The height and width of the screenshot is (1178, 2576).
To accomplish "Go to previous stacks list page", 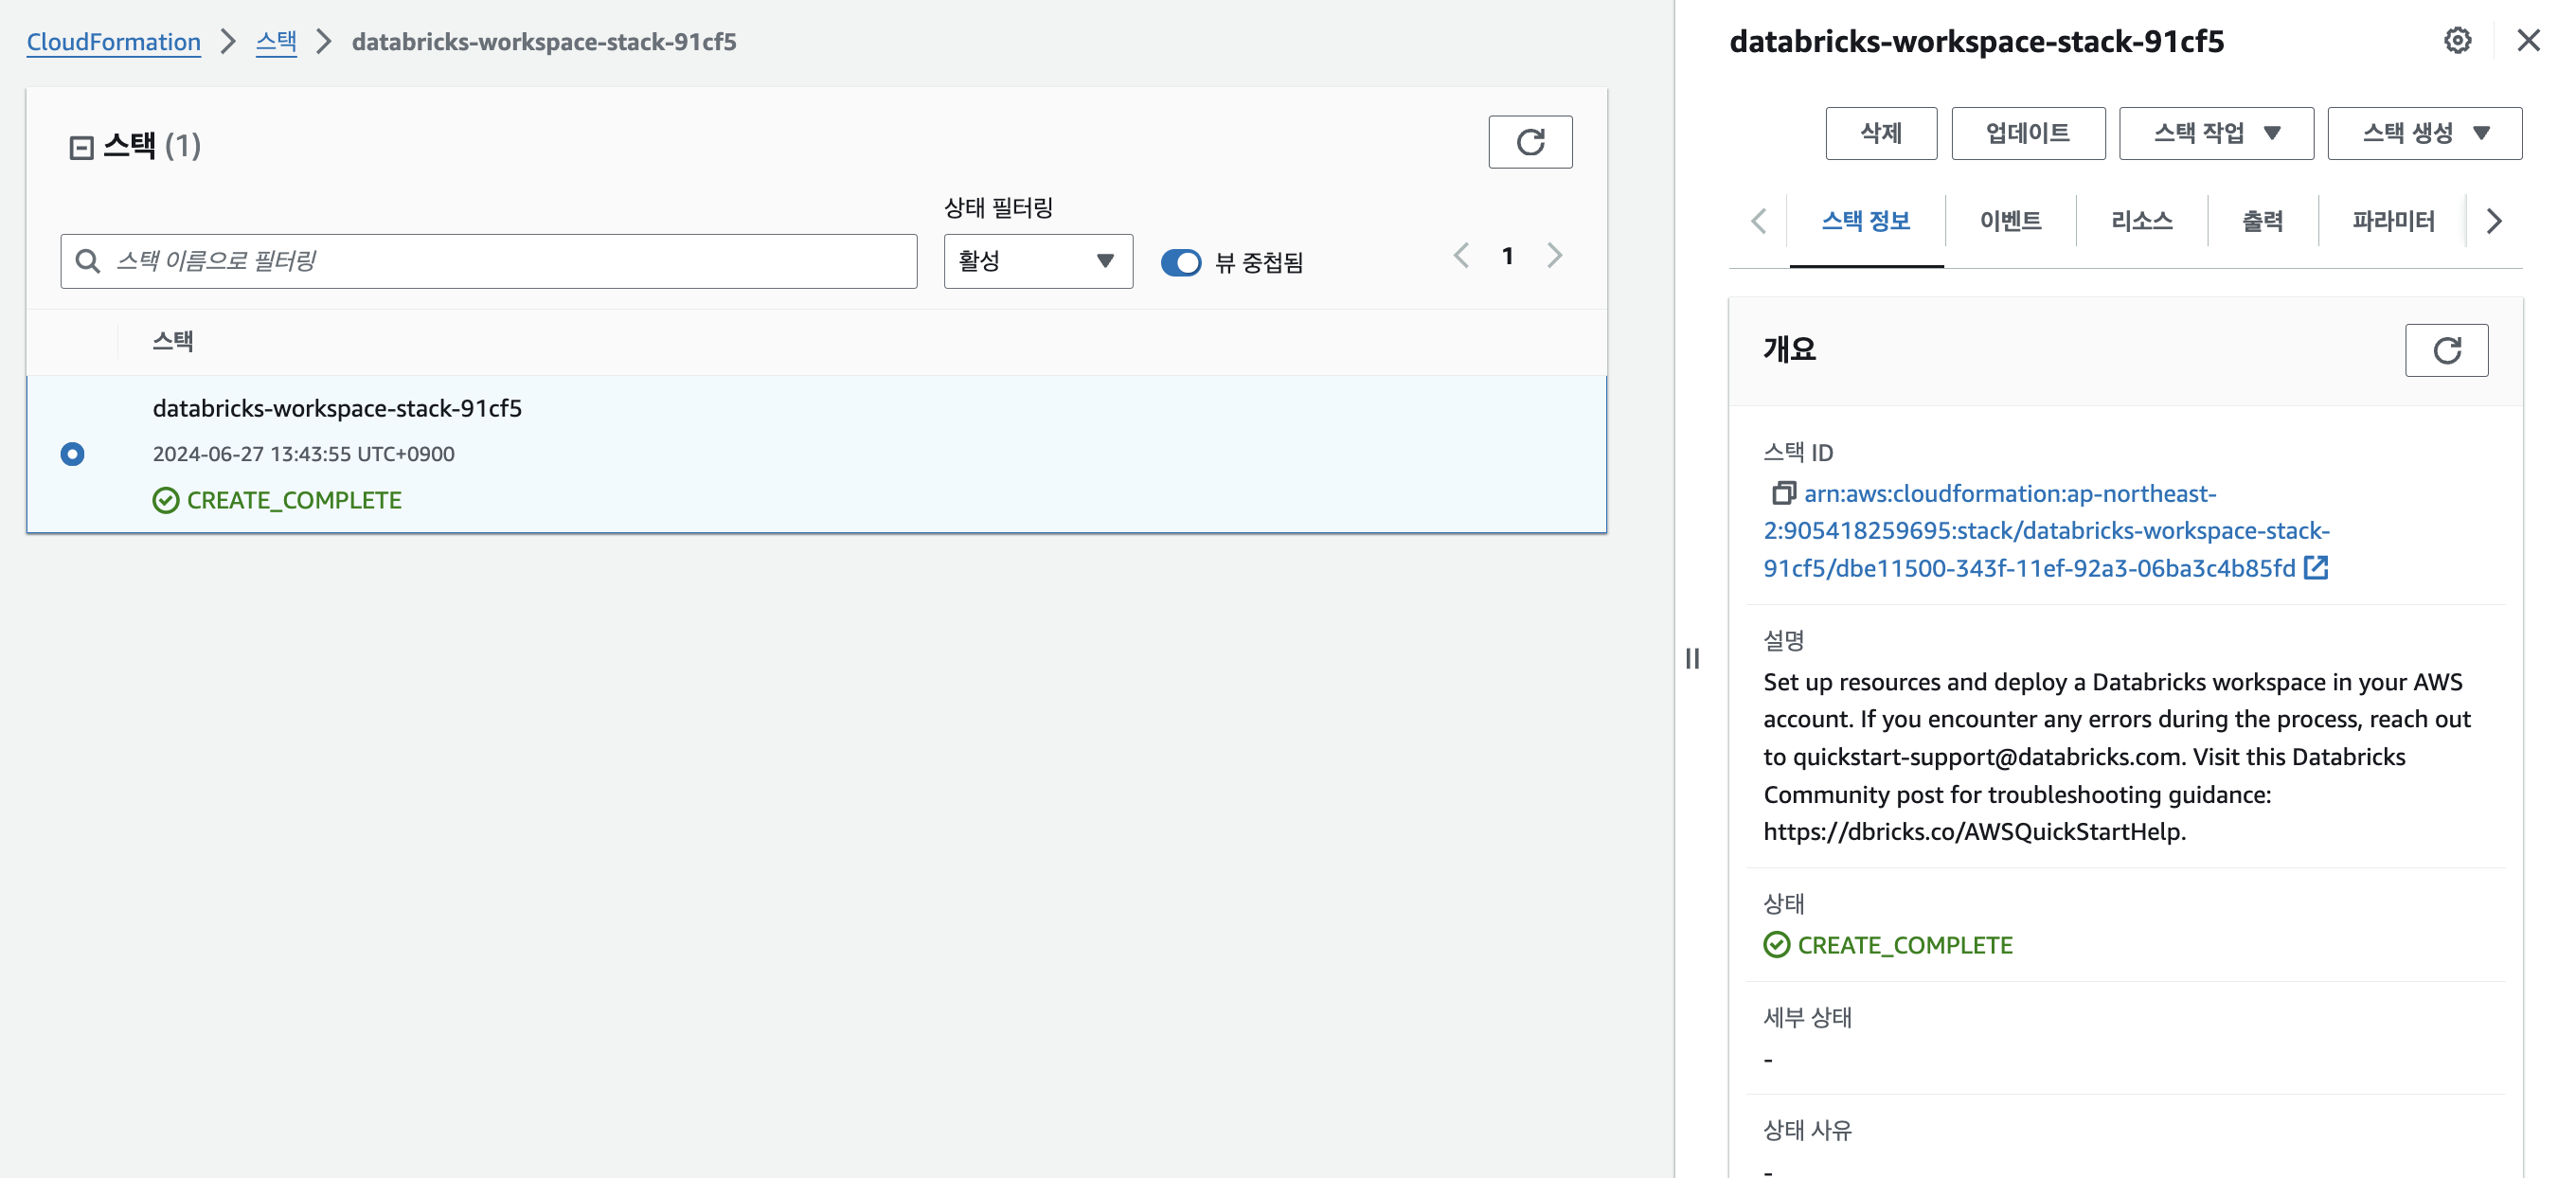I will coord(1461,256).
